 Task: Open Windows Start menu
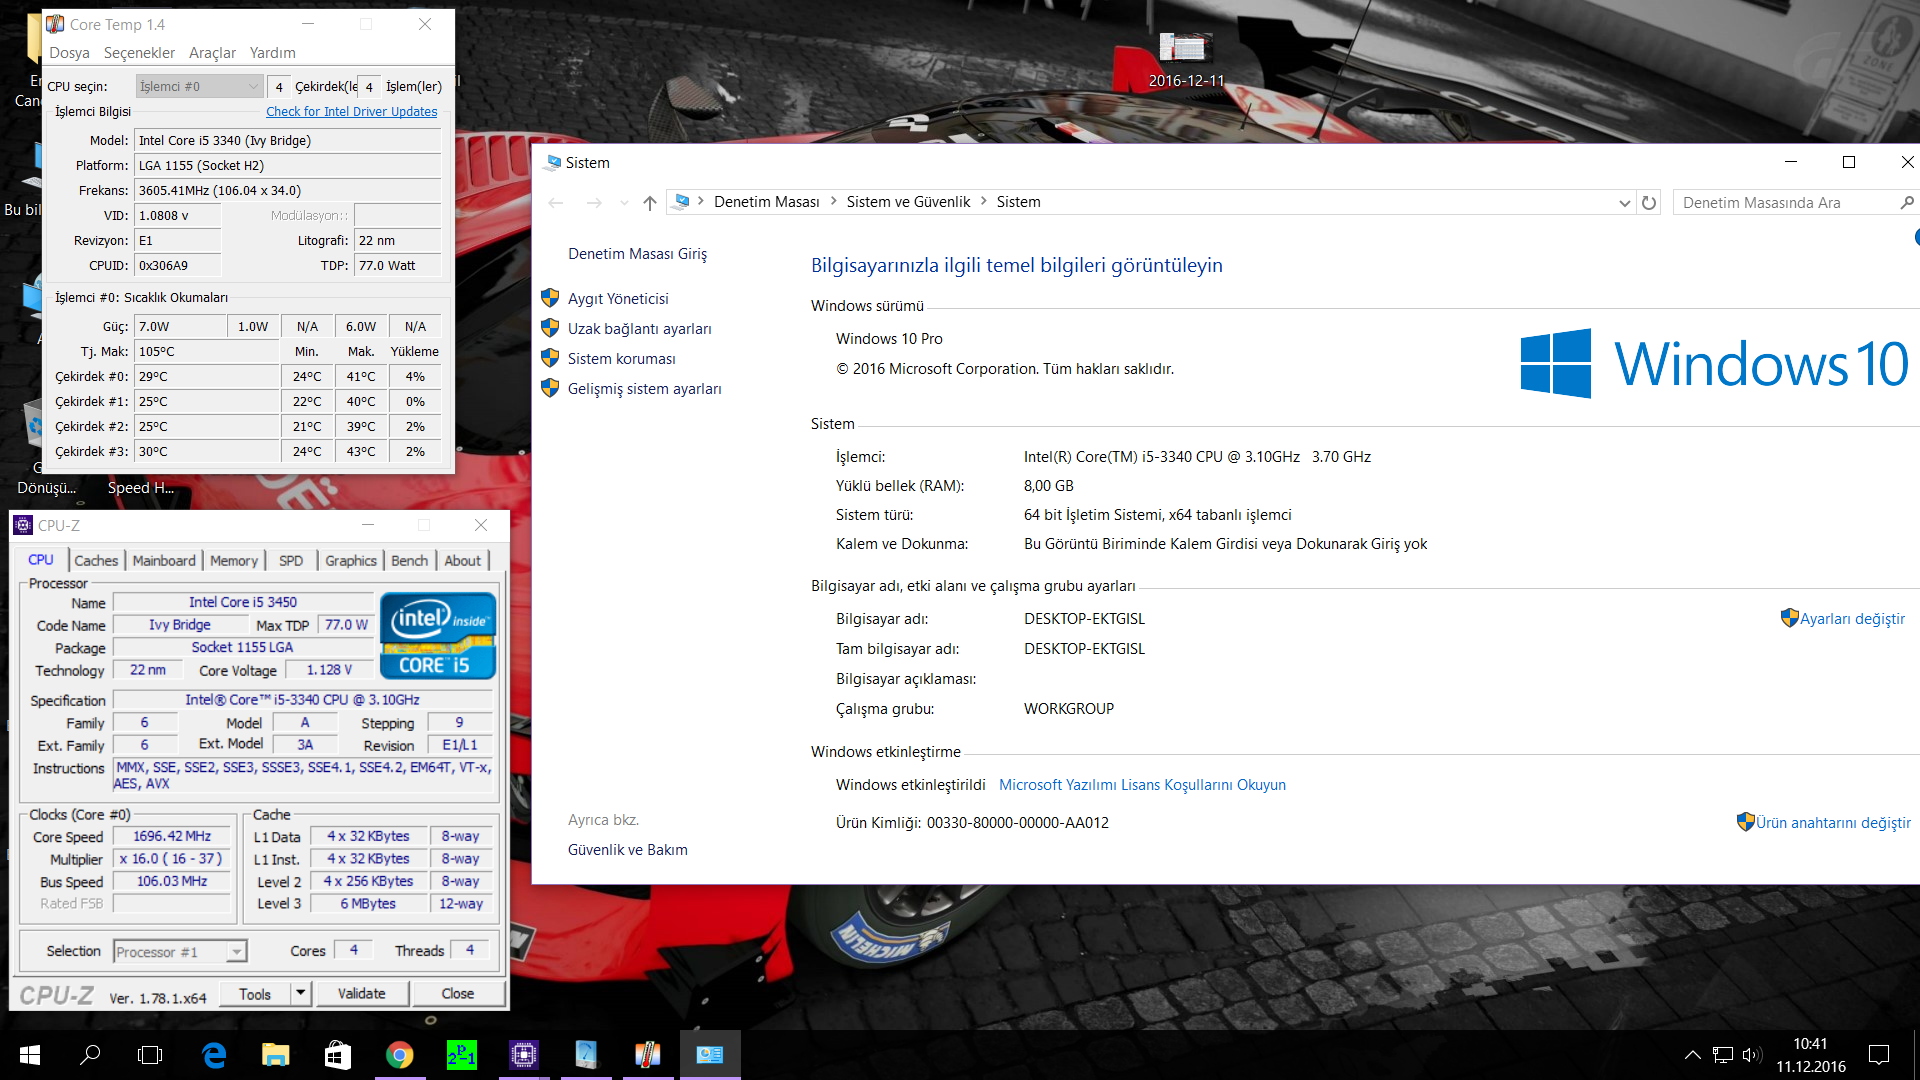[x=30, y=1055]
